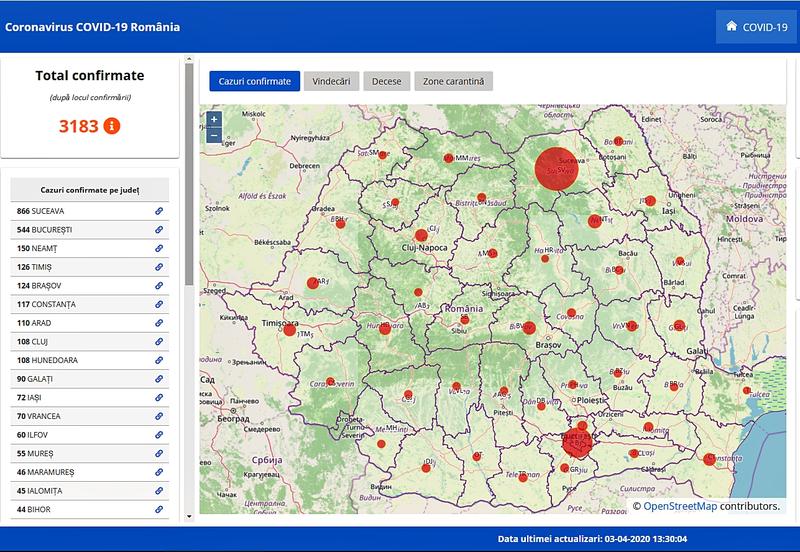Switch to the Decese tab
This screenshot has width=800, height=552.
[x=387, y=81]
